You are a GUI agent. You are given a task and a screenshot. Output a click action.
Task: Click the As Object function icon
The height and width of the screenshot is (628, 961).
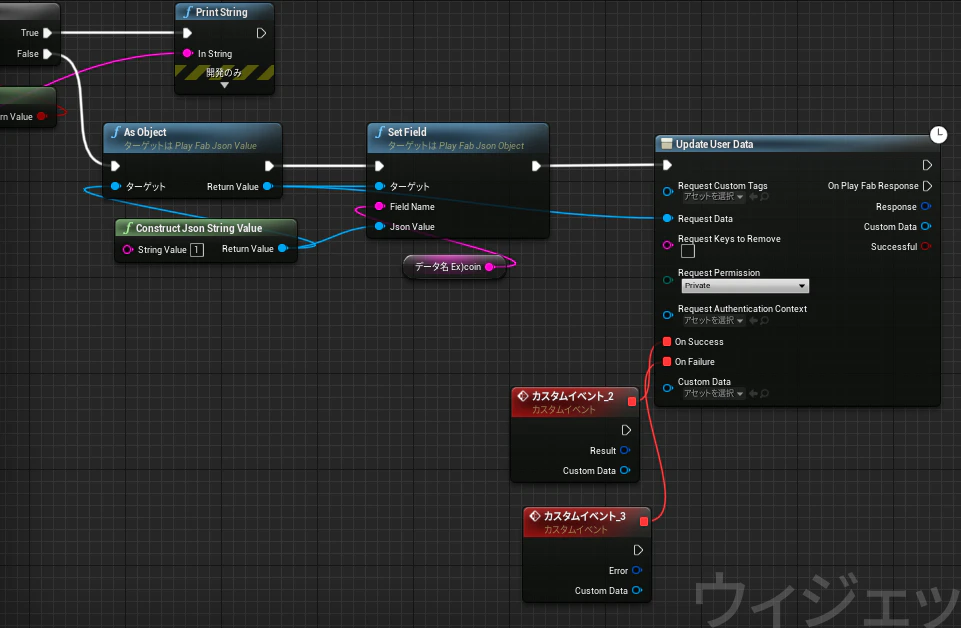click(116, 132)
